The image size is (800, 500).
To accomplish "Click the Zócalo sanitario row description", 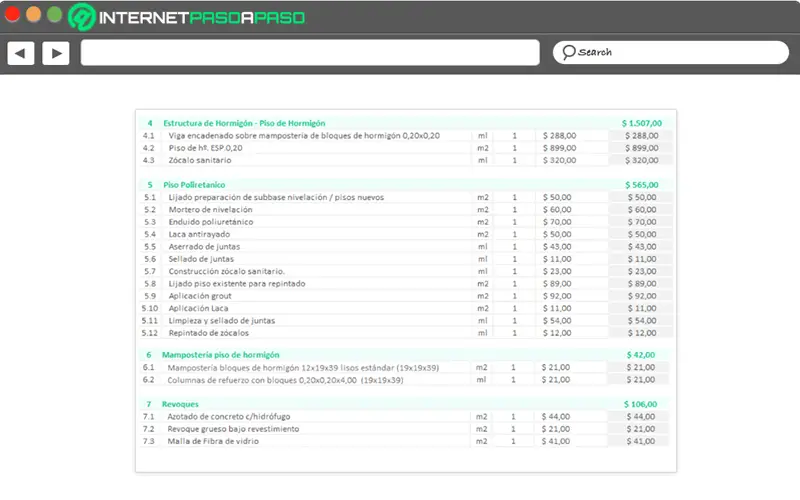I will click(200, 160).
